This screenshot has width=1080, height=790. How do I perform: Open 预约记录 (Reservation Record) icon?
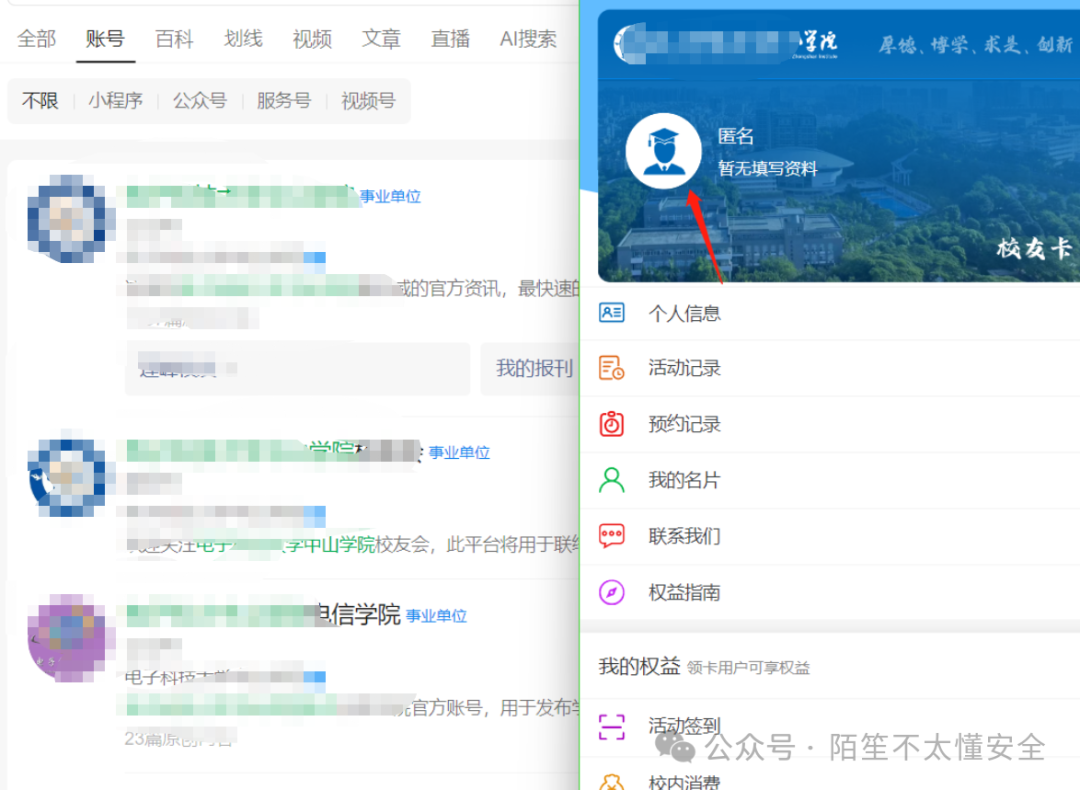(x=614, y=424)
